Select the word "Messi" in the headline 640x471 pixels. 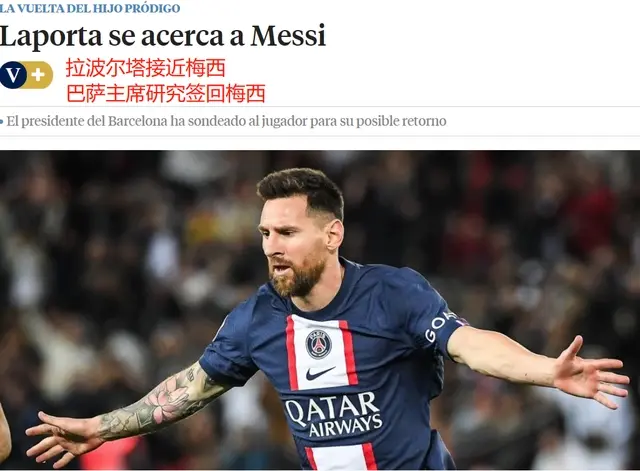(288, 36)
